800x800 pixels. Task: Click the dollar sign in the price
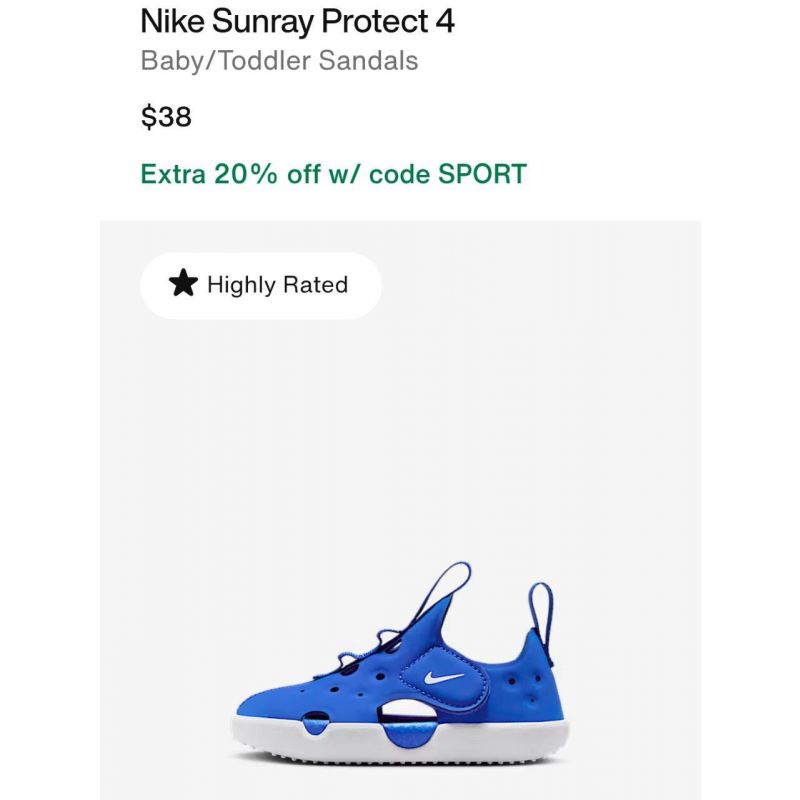coord(147,117)
